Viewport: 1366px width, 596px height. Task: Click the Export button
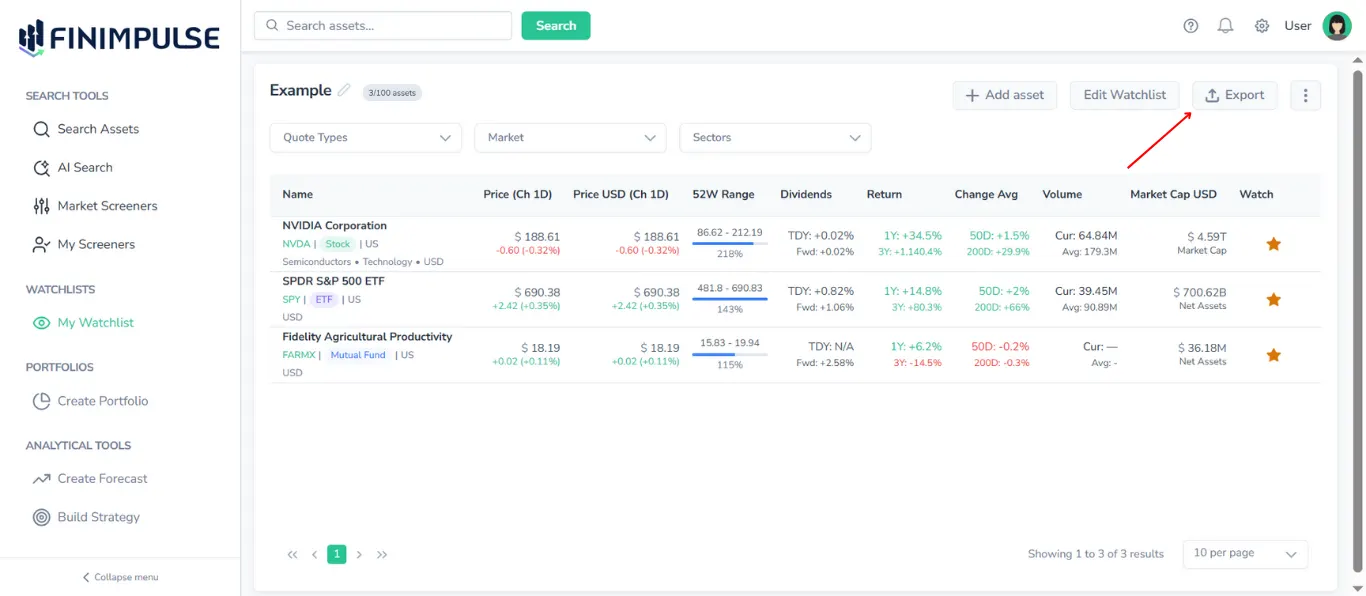[1234, 95]
